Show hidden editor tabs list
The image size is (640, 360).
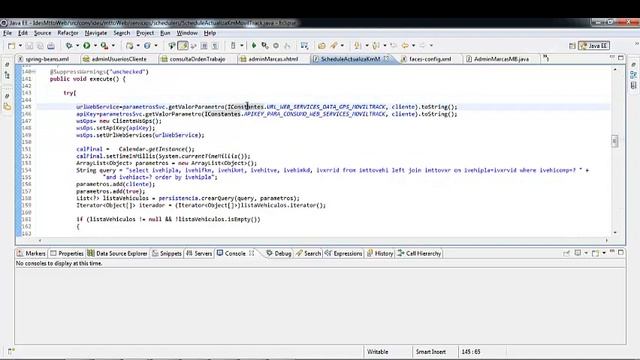(x=546, y=59)
